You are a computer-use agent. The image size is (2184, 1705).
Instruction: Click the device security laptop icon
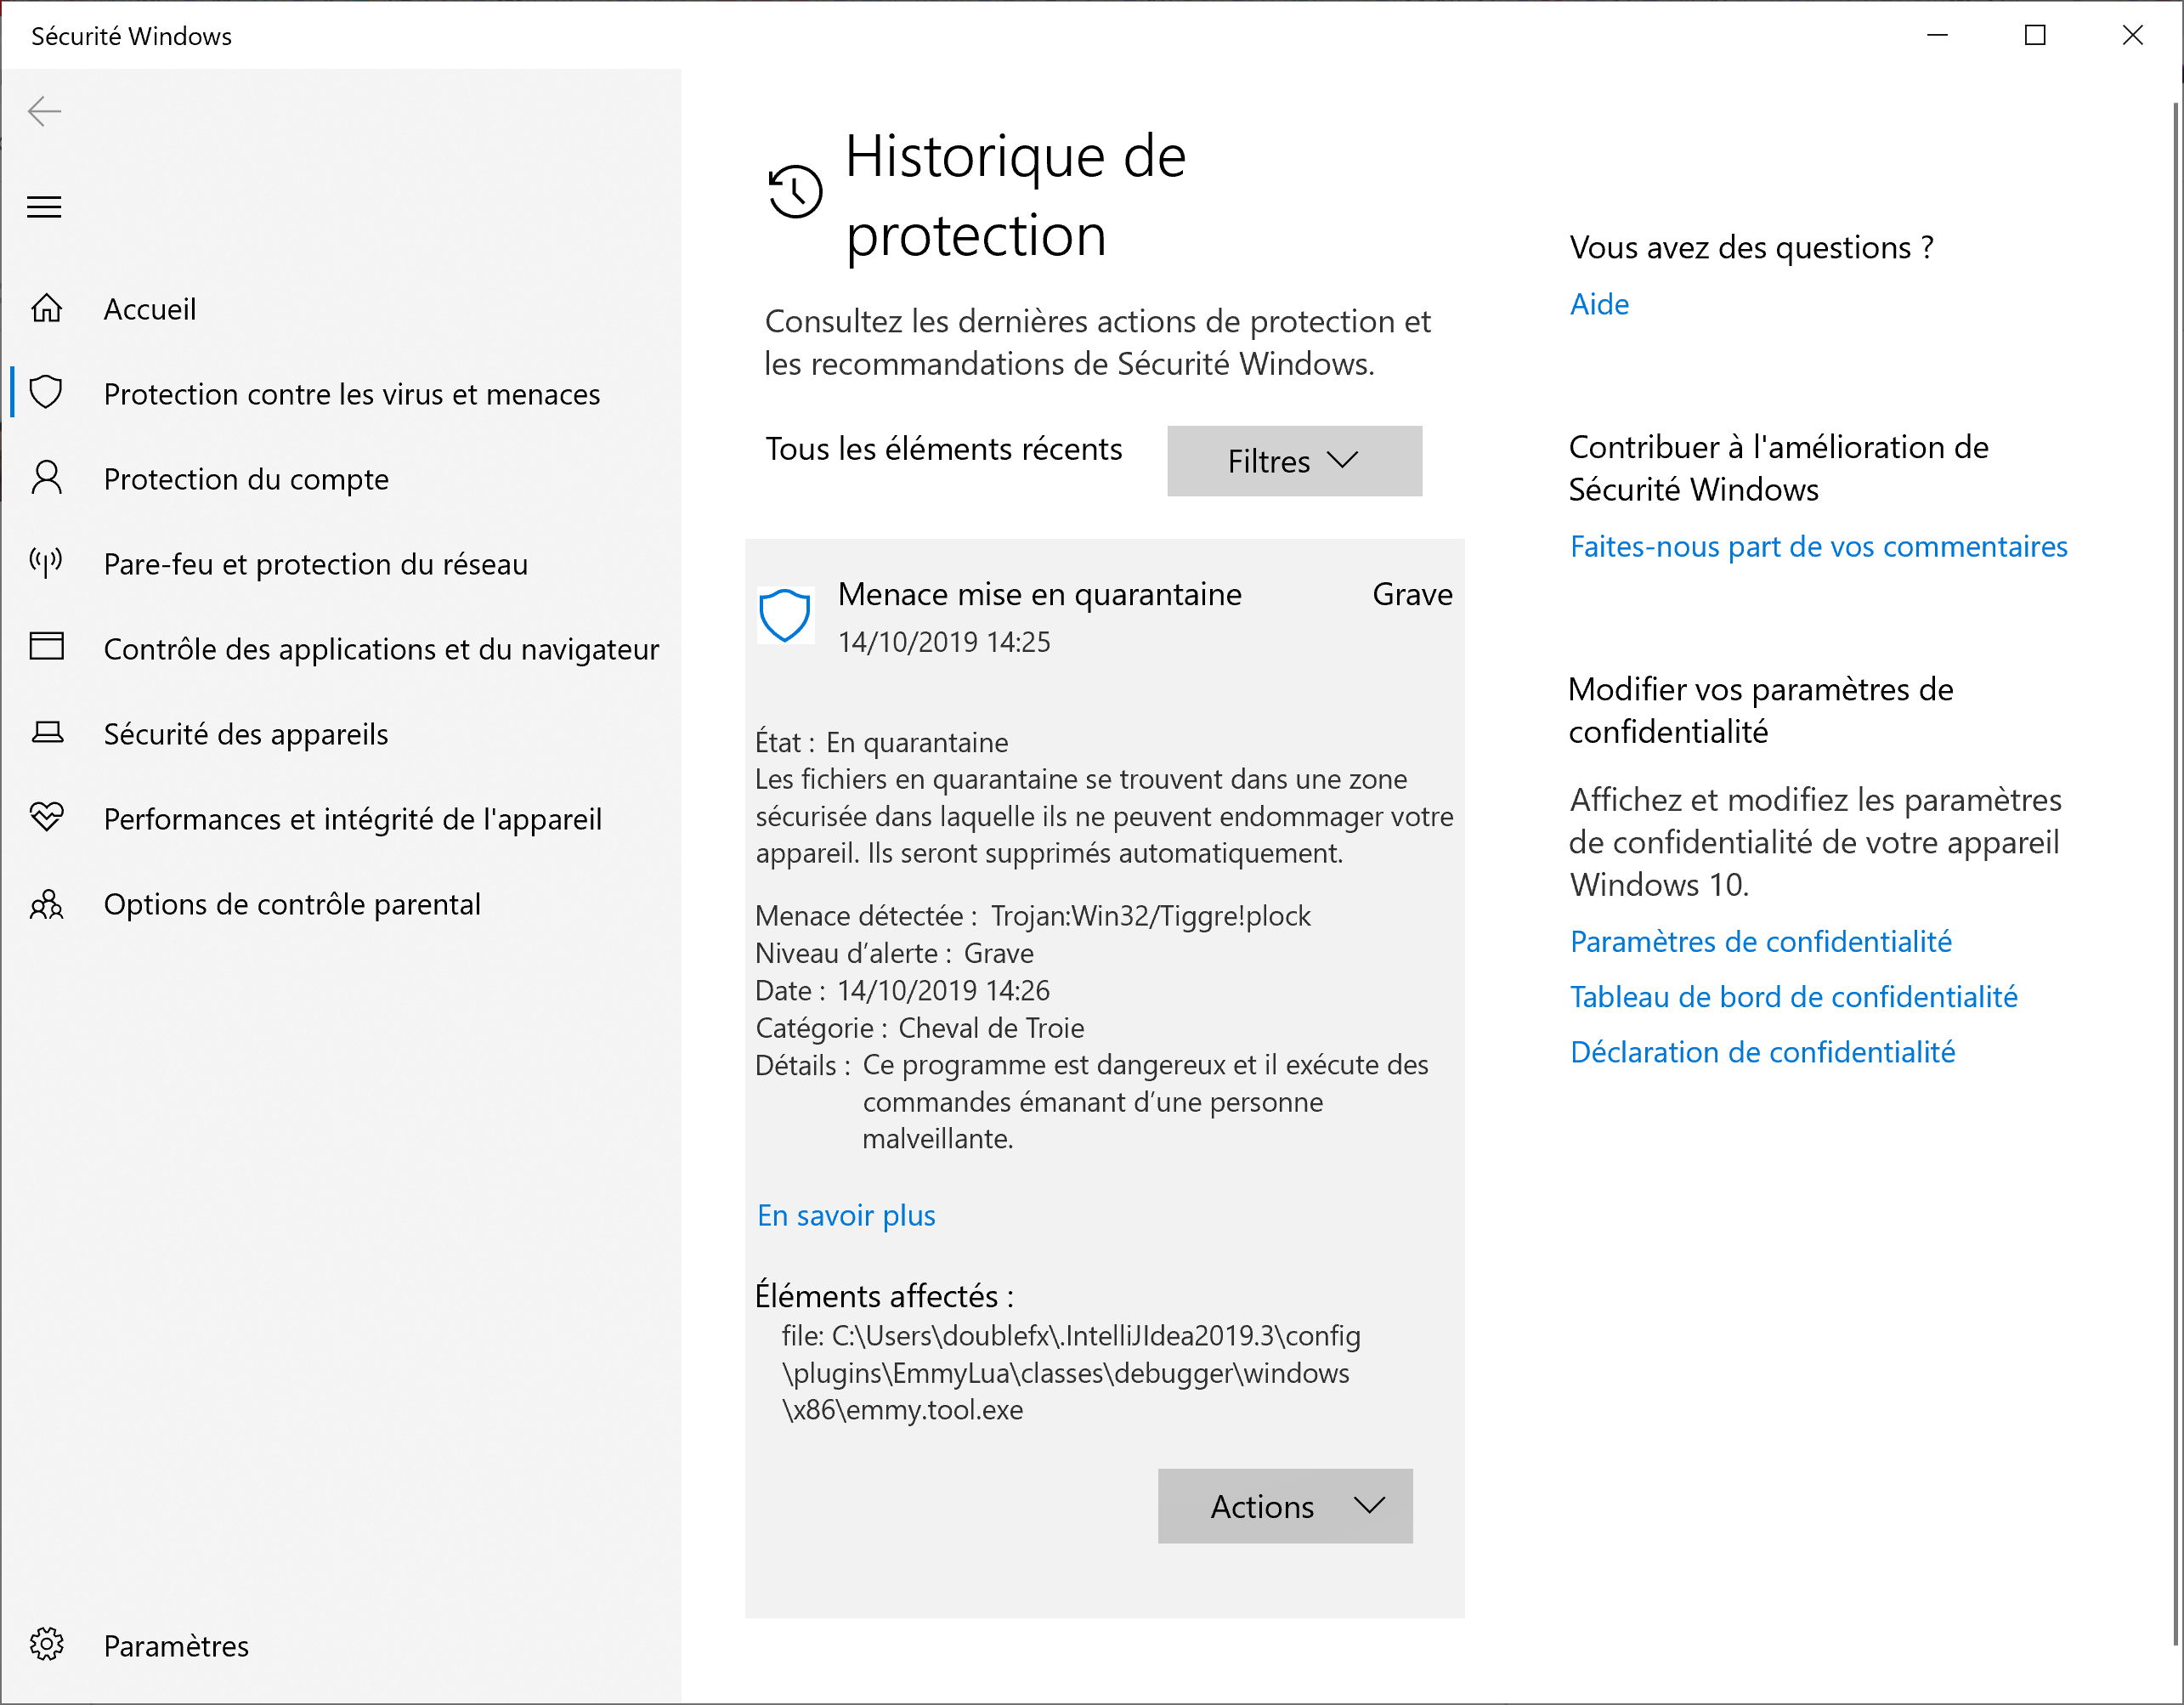47,733
